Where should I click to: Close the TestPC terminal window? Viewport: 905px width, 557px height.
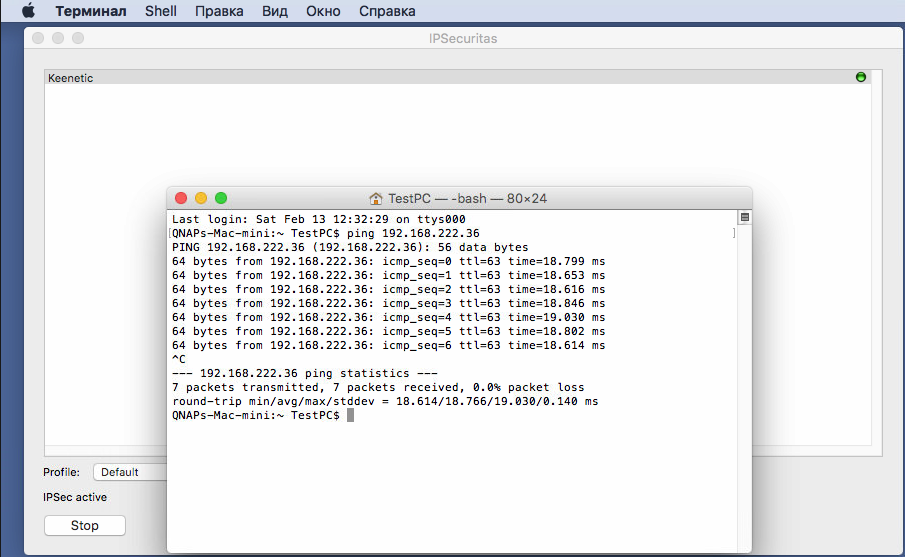coord(181,198)
